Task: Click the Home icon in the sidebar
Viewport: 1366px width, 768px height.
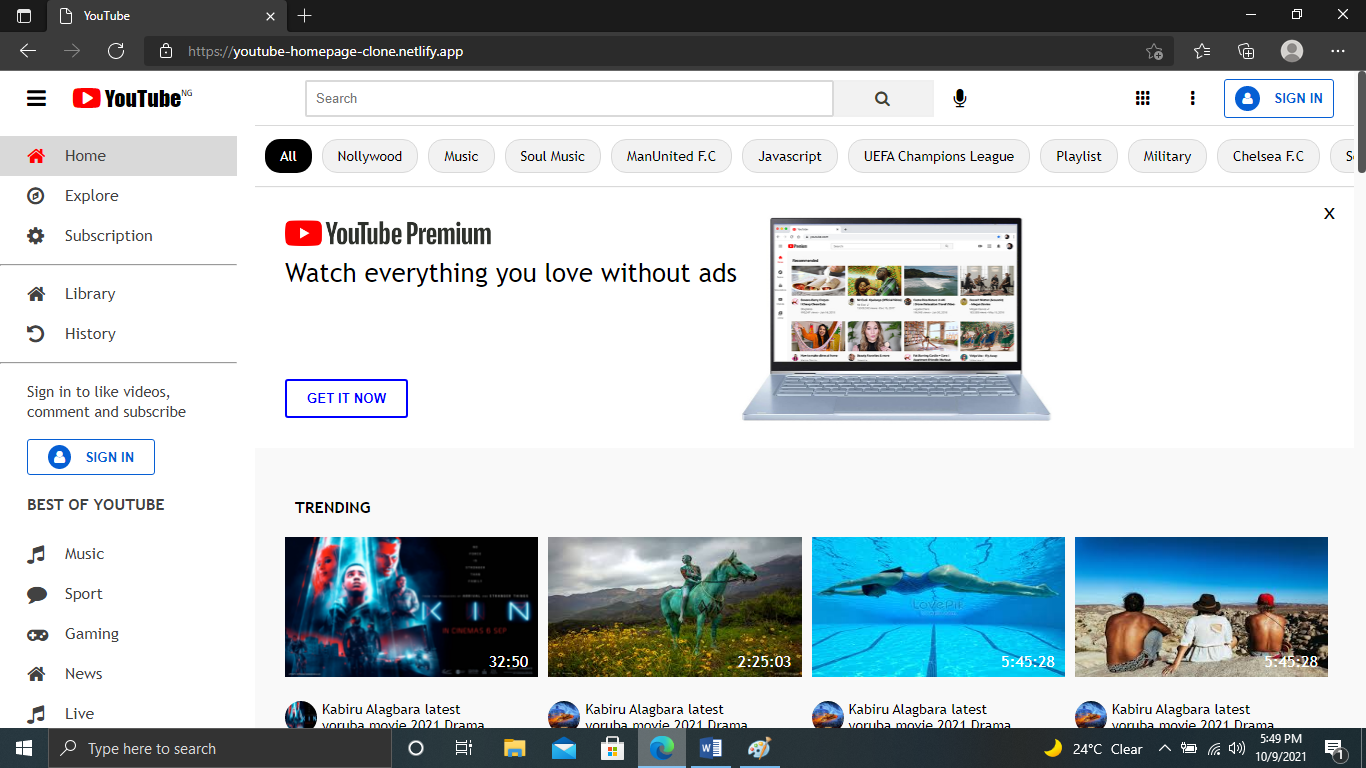Action: pyautogui.click(x=36, y=156)
